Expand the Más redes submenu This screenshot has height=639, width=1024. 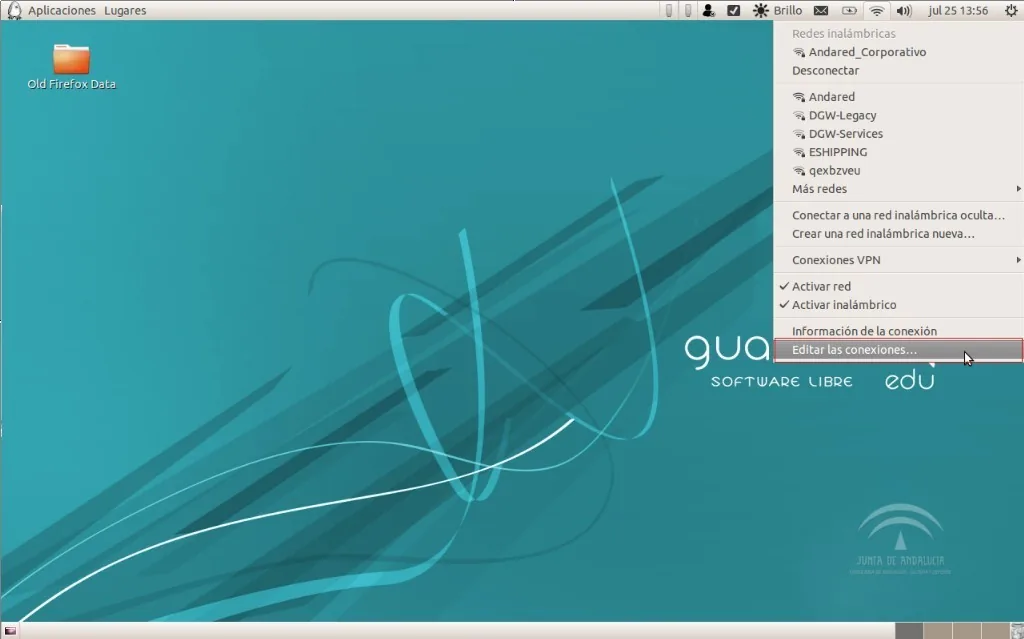[x=898, y=189]
